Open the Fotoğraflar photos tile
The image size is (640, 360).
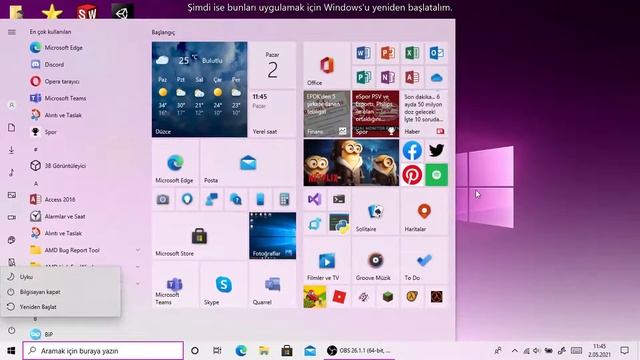[272, 236]
